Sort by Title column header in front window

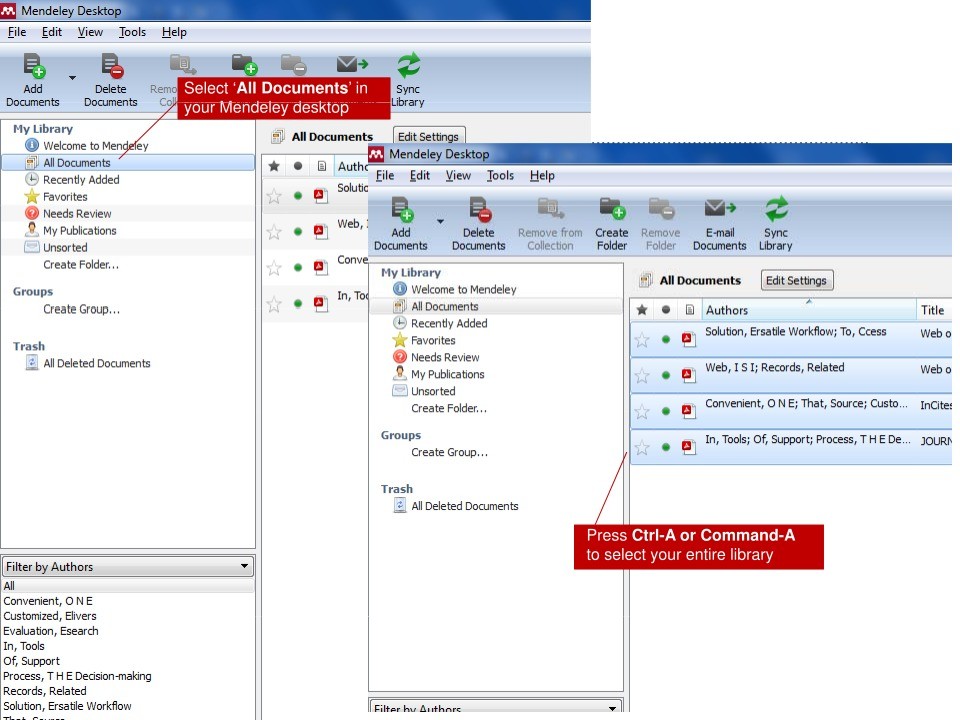pos(934,310)
